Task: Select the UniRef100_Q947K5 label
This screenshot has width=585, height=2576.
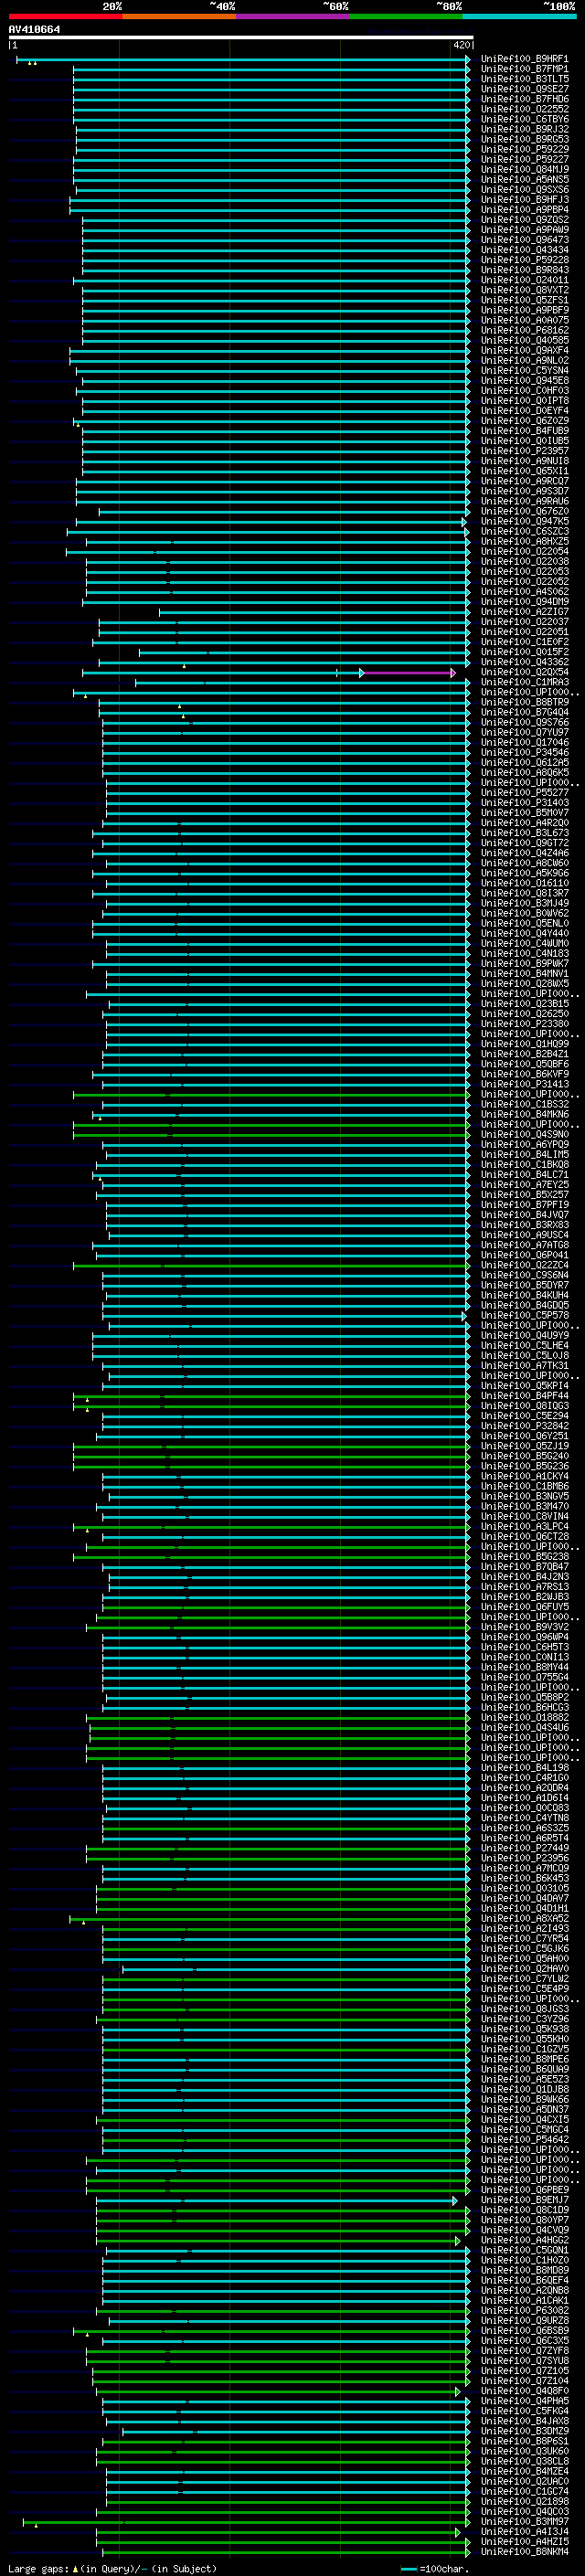Action: (524, 521)
